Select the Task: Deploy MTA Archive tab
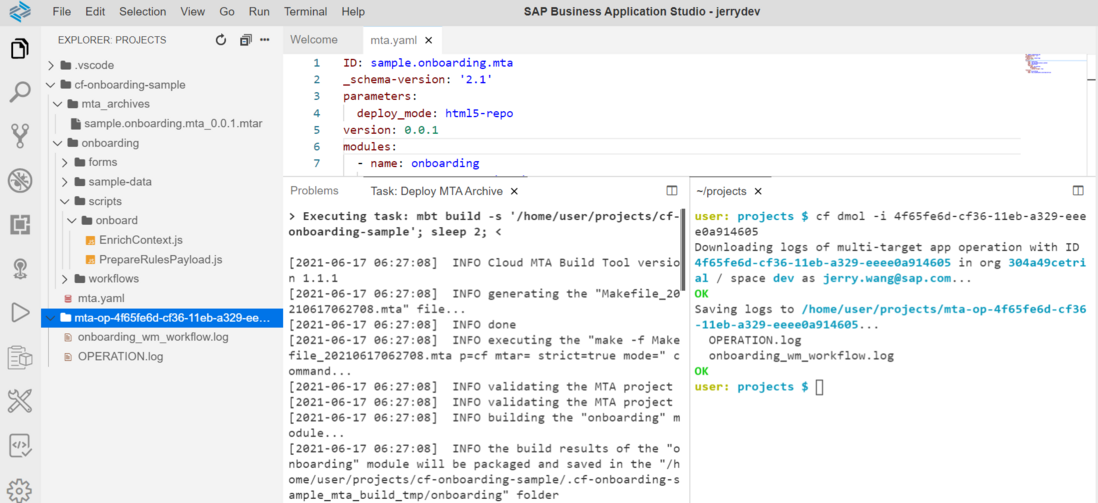The height and width of the screenshot is (503, 1098). click(x=436, y=191)
